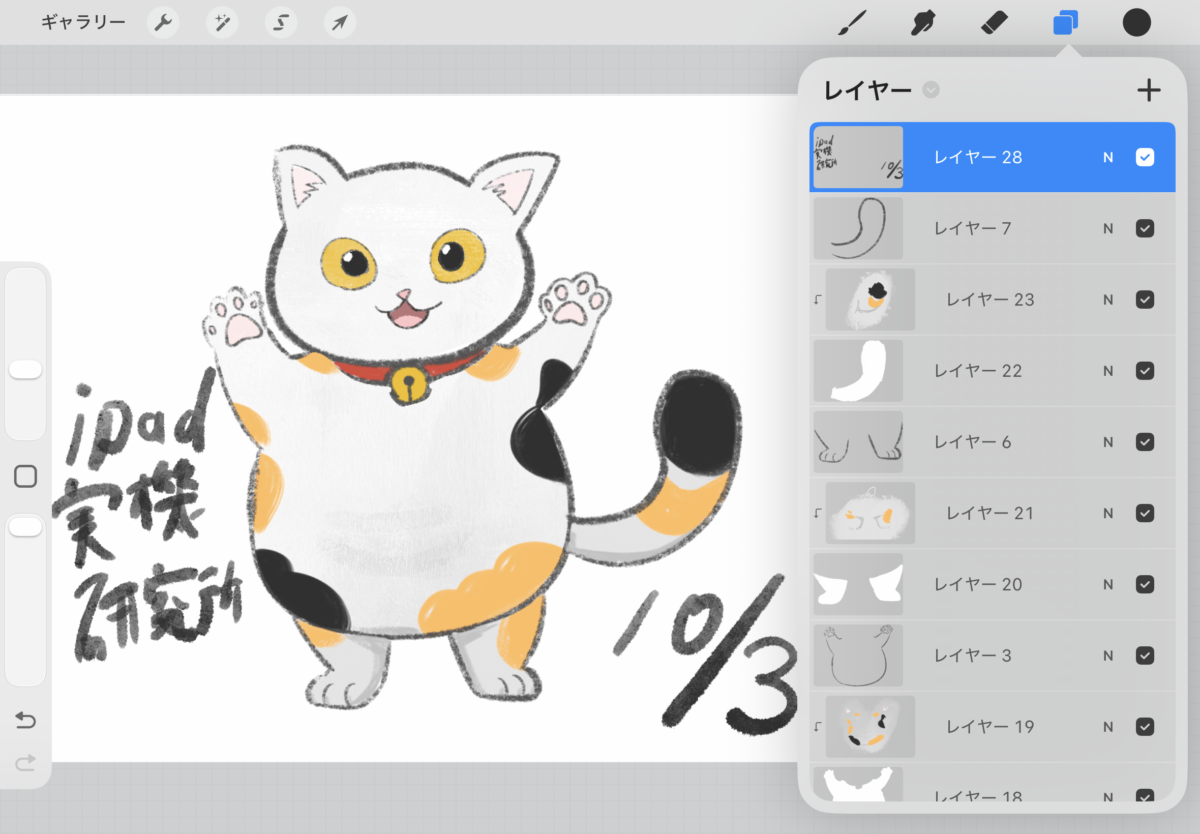Click the レイヤー 7 layer name

coord(973,228)
